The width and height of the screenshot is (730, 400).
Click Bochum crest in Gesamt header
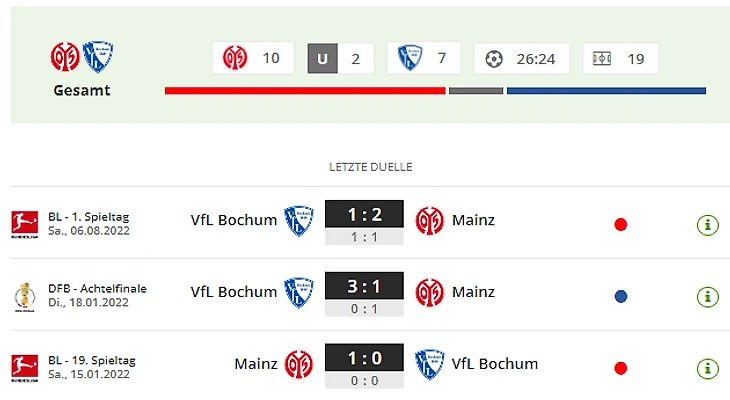coord(97,57)
